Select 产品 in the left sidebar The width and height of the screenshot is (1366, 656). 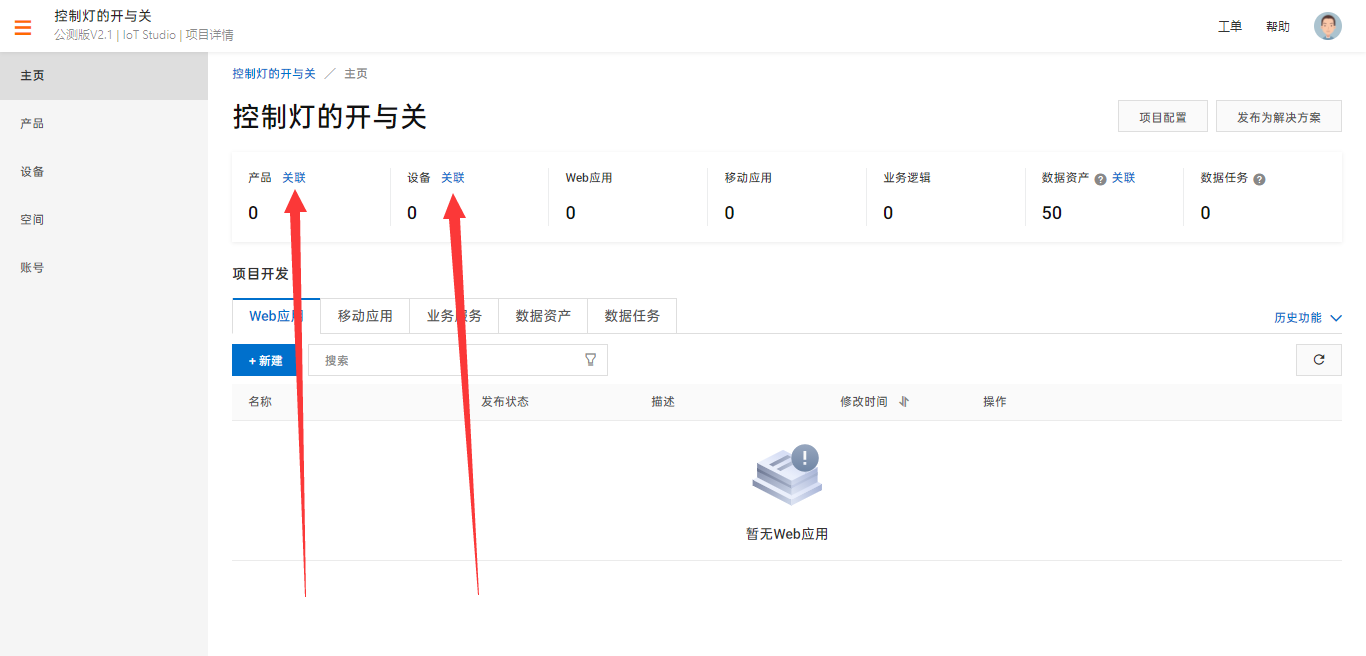click(x=31, y=122)
